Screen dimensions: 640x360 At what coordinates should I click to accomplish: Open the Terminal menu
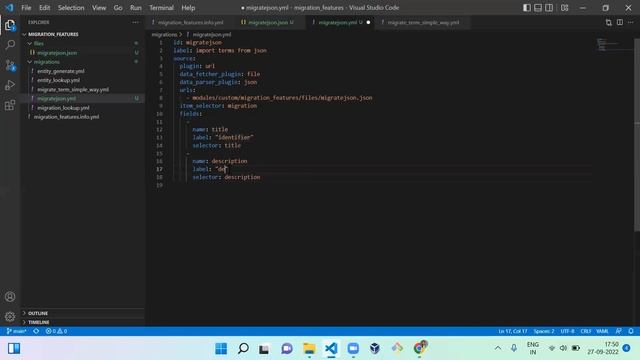tap(161, 8)
